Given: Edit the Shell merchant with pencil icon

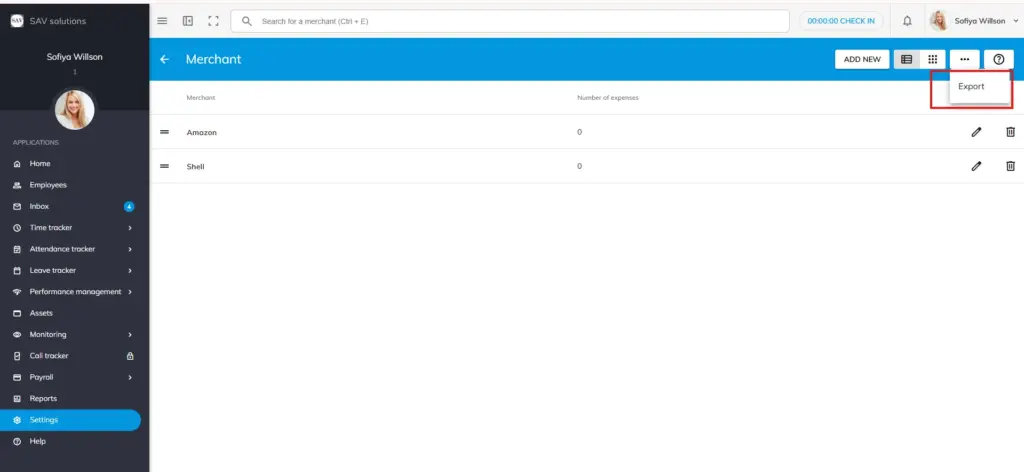Looking at the screenshot, I should point(976,166).
